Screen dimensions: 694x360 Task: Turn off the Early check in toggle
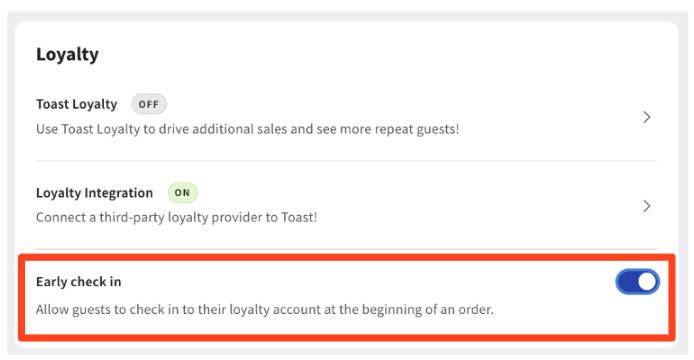(x=637, y=282)
